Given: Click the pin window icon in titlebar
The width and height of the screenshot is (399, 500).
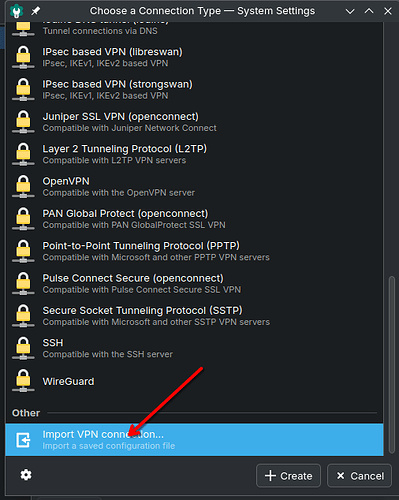Looking at the screenshot, I should click(x=35, y=11).
